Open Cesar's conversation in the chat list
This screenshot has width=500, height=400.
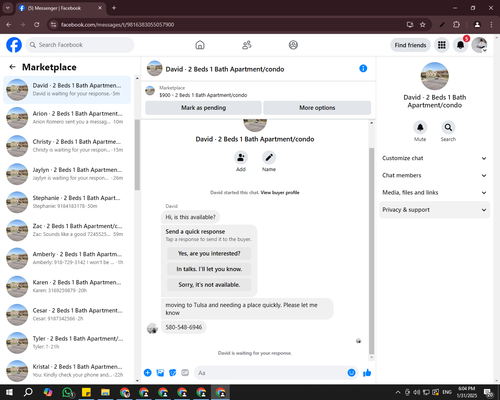[x=67, y=314]
